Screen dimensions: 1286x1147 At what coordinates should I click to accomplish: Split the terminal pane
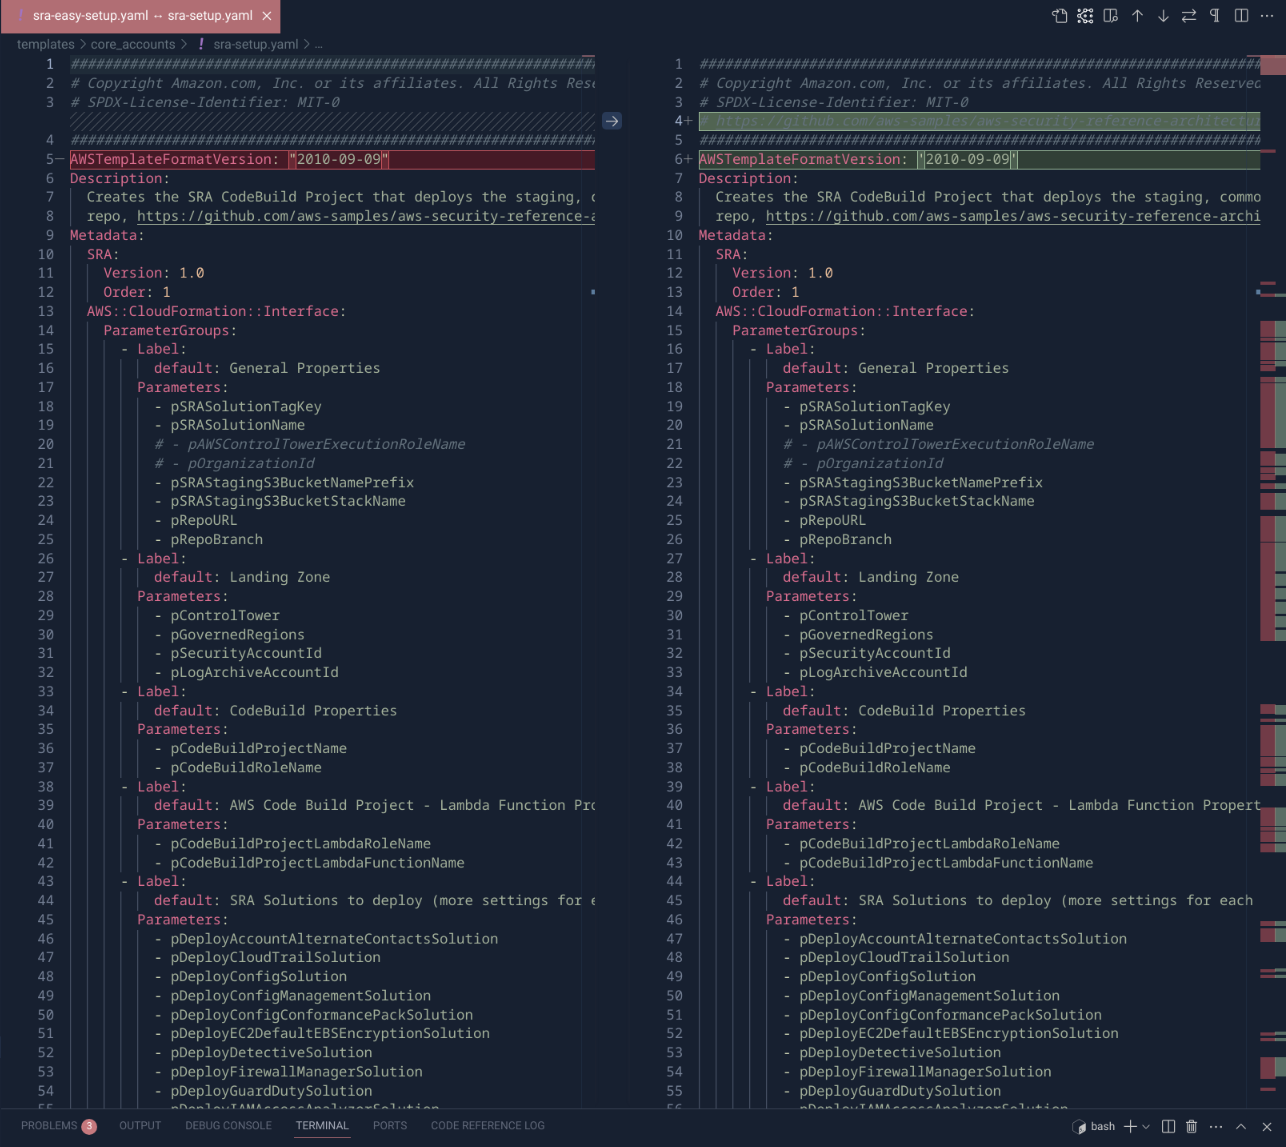click(x=1168, y=1126)
